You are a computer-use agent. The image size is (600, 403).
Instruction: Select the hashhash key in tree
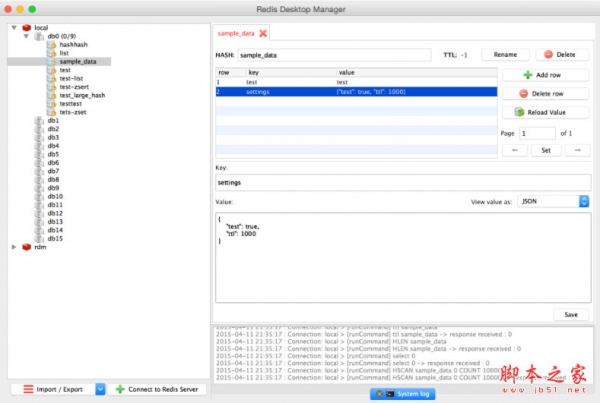point(73,45)
